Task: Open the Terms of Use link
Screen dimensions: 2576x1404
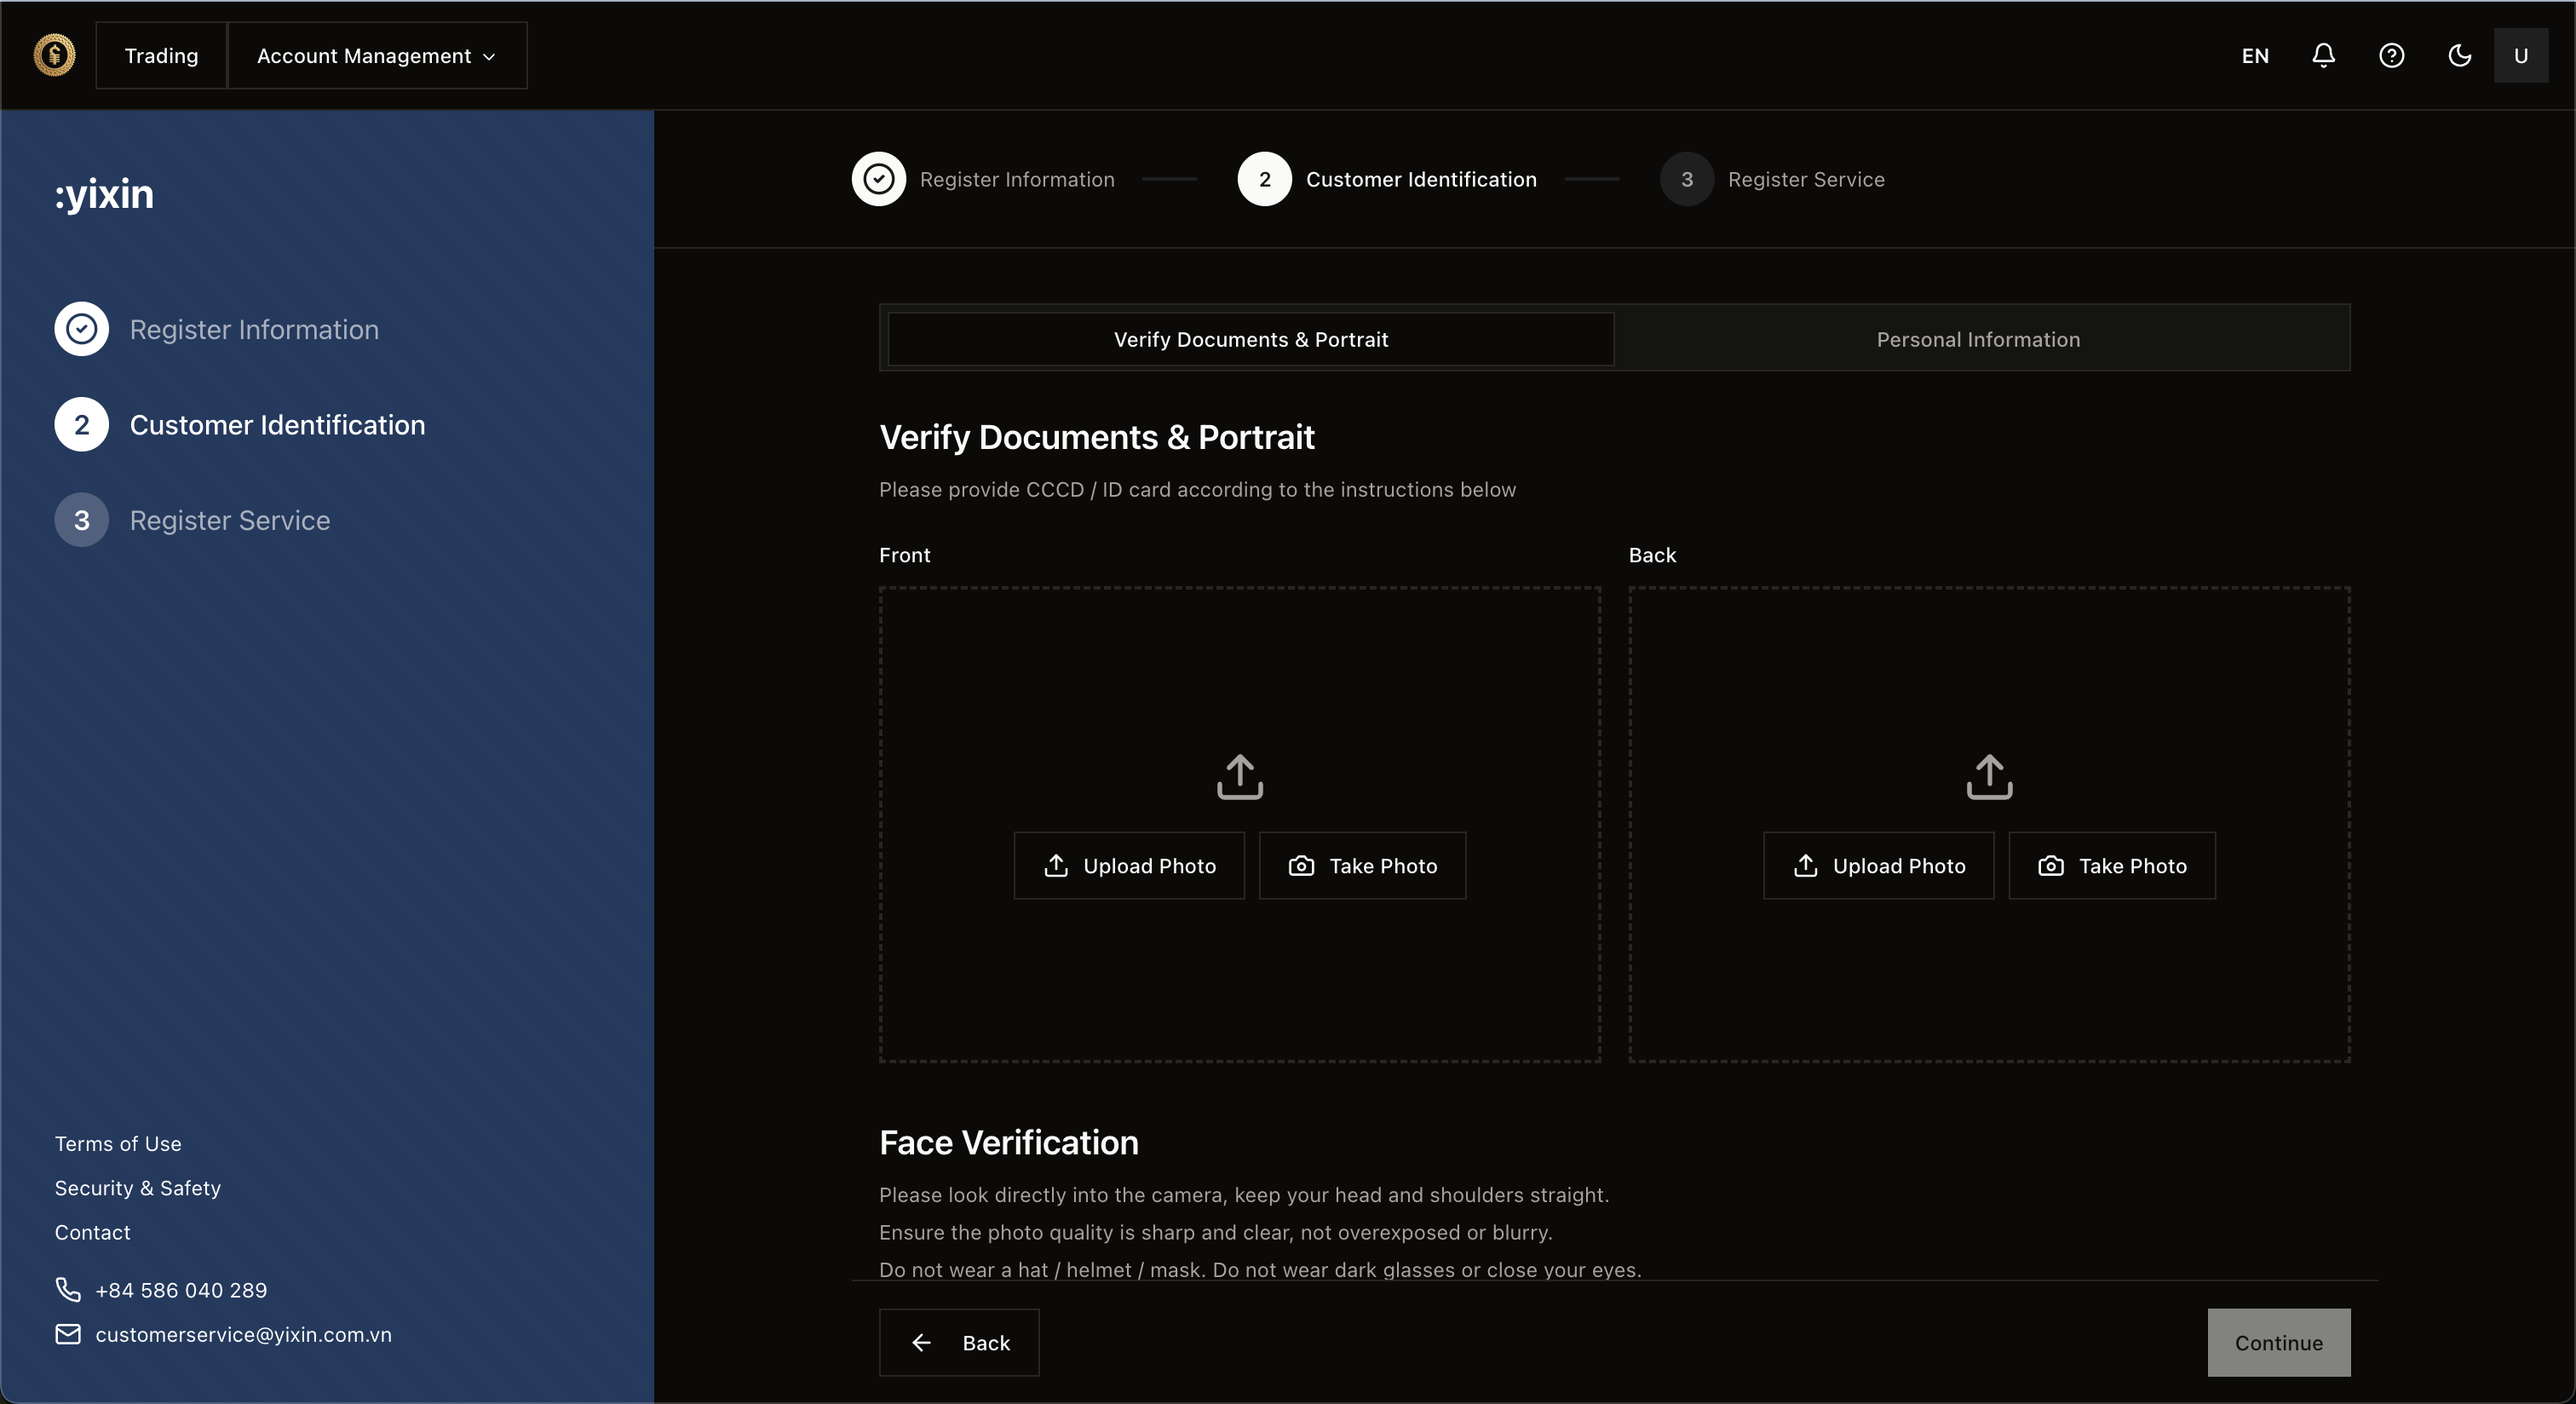Action: tap(118, 1143)
